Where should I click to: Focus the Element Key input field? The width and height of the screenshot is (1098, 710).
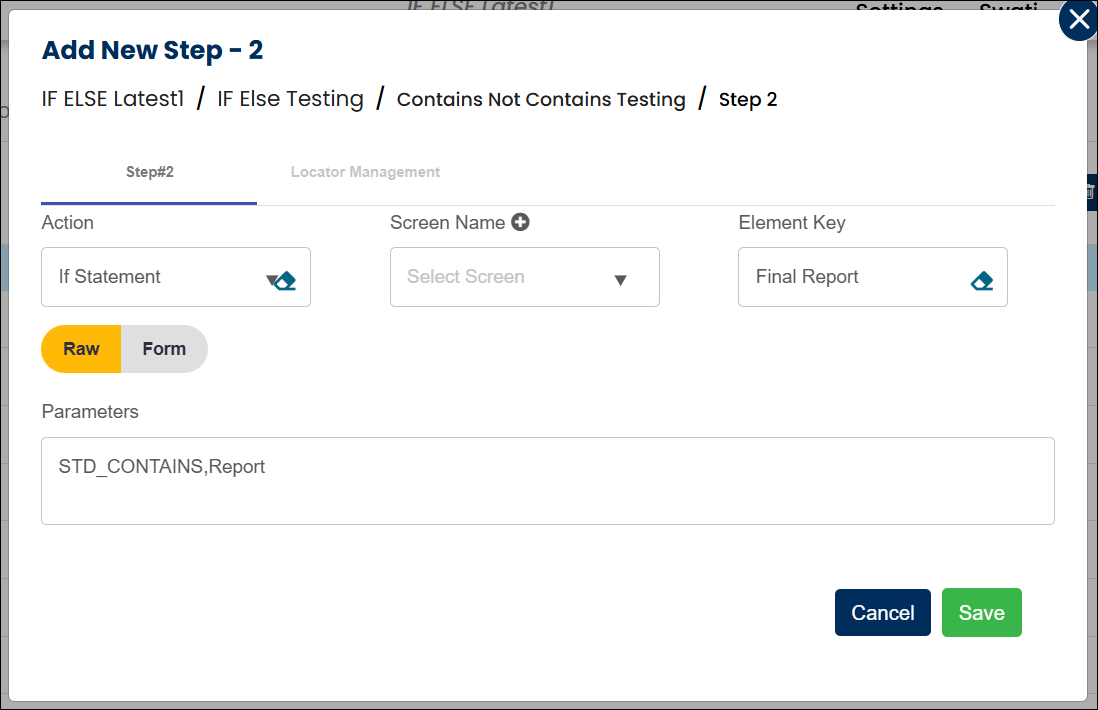(850, 277)
